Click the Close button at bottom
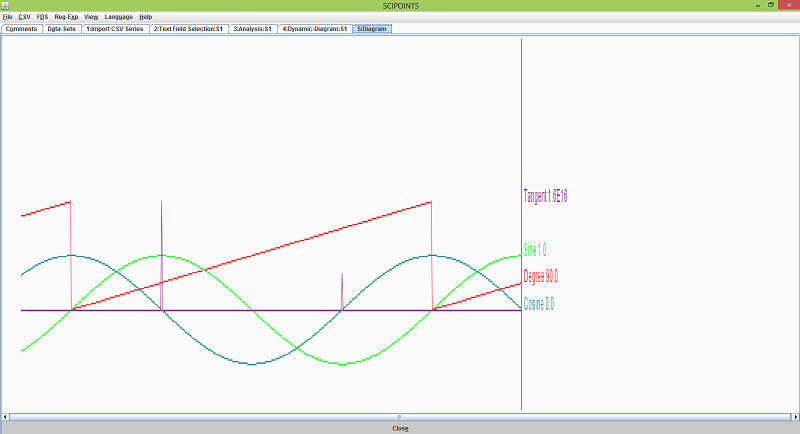The image size is (800, 434). 400,428
